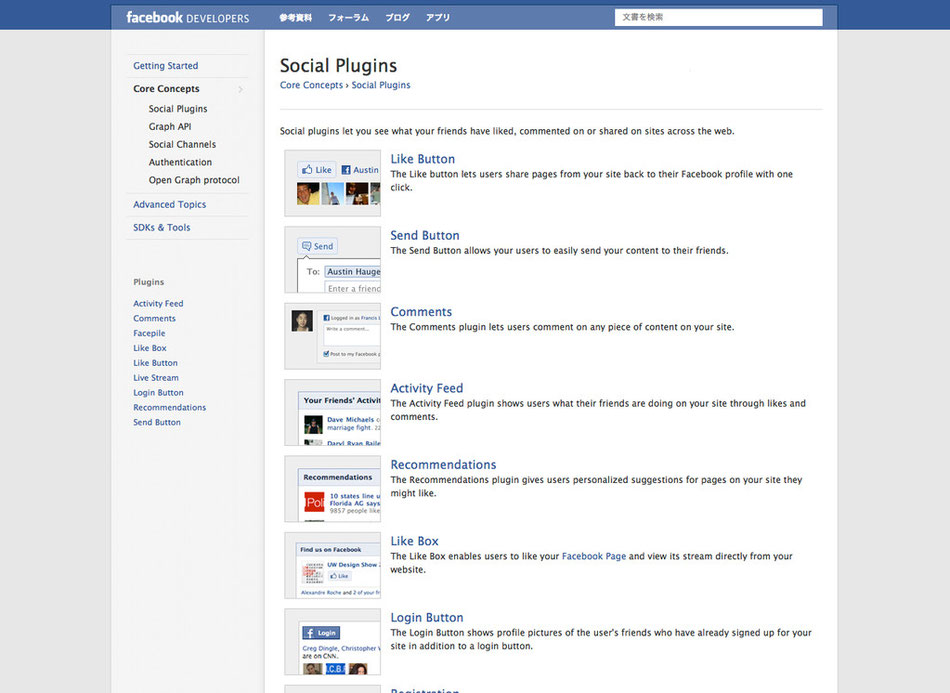
Task: Open Comments in the Plugins list
Action: (154, 318)
